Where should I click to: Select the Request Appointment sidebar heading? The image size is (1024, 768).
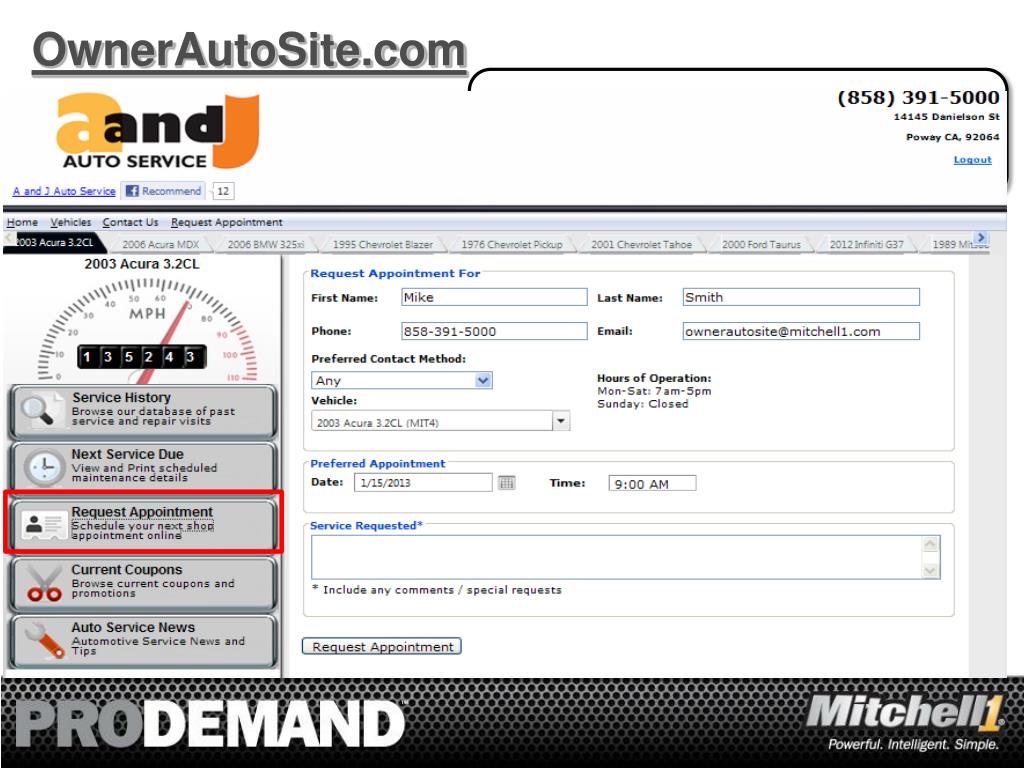pos(142,511)
